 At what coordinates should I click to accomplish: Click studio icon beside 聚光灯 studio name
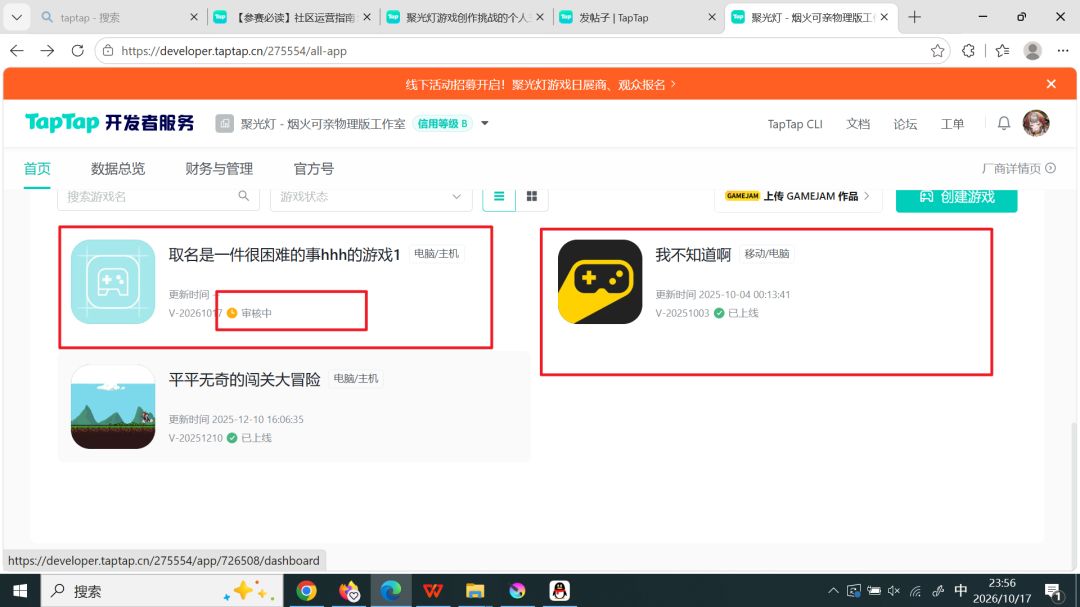click(x=225, y=123)
